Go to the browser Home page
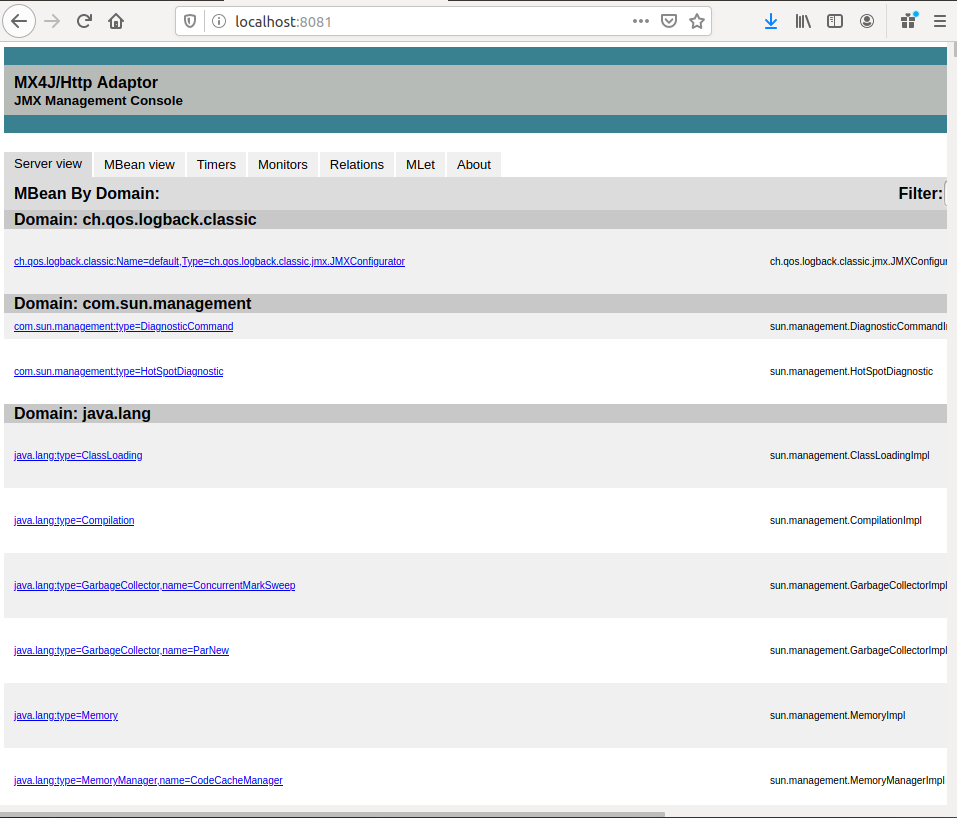This screenshot has height=818, width=957. (x=116, y=21)
